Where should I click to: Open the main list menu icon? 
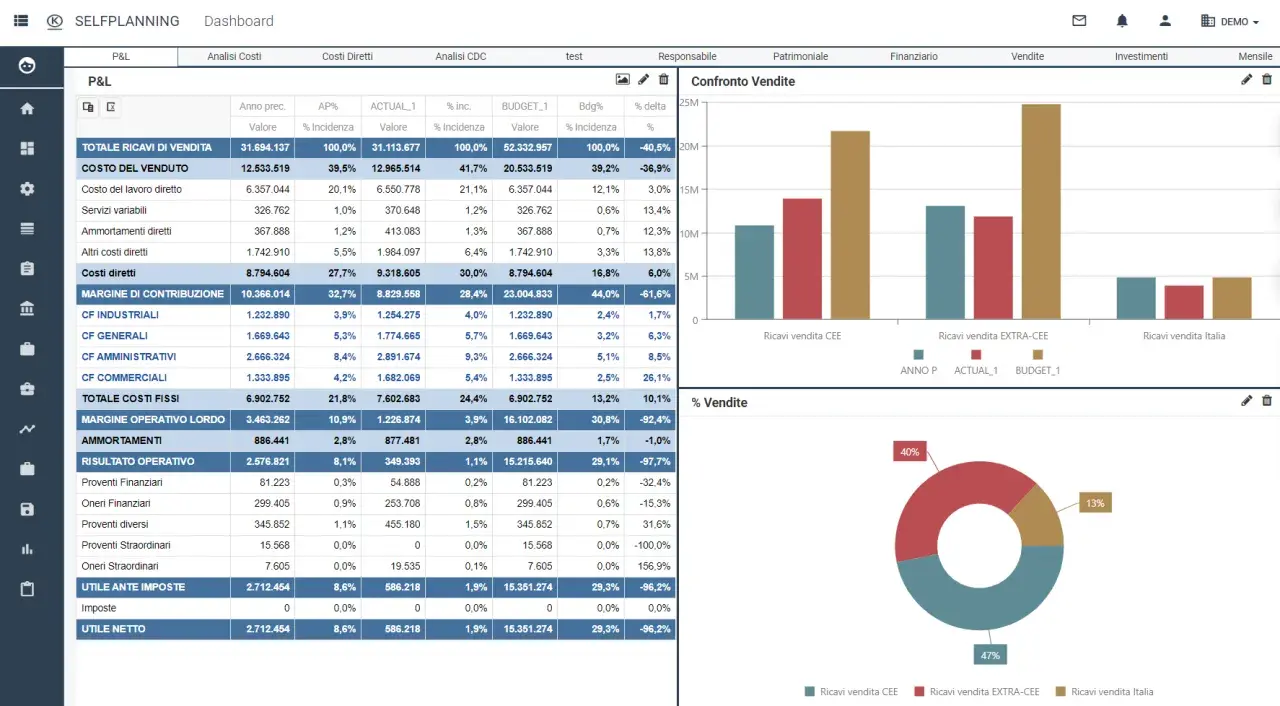click(x=21, y=21)
